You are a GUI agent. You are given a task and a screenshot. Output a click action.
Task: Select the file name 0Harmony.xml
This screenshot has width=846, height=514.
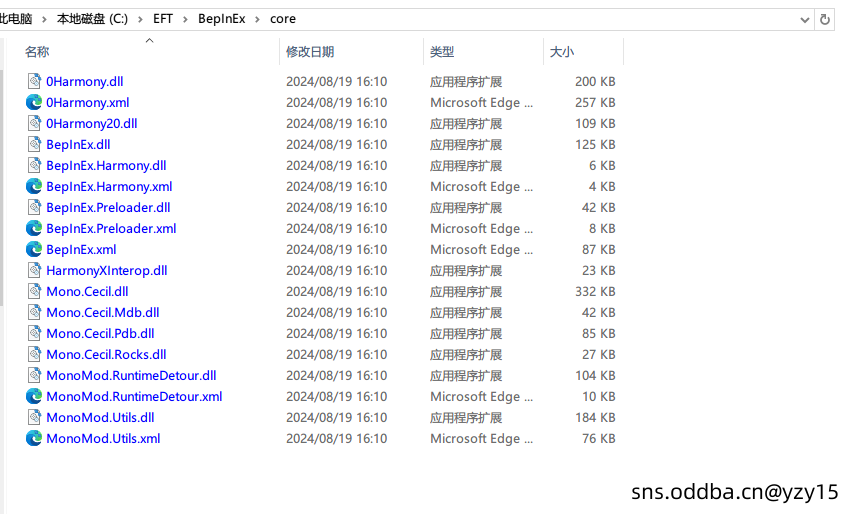[87, 102]
